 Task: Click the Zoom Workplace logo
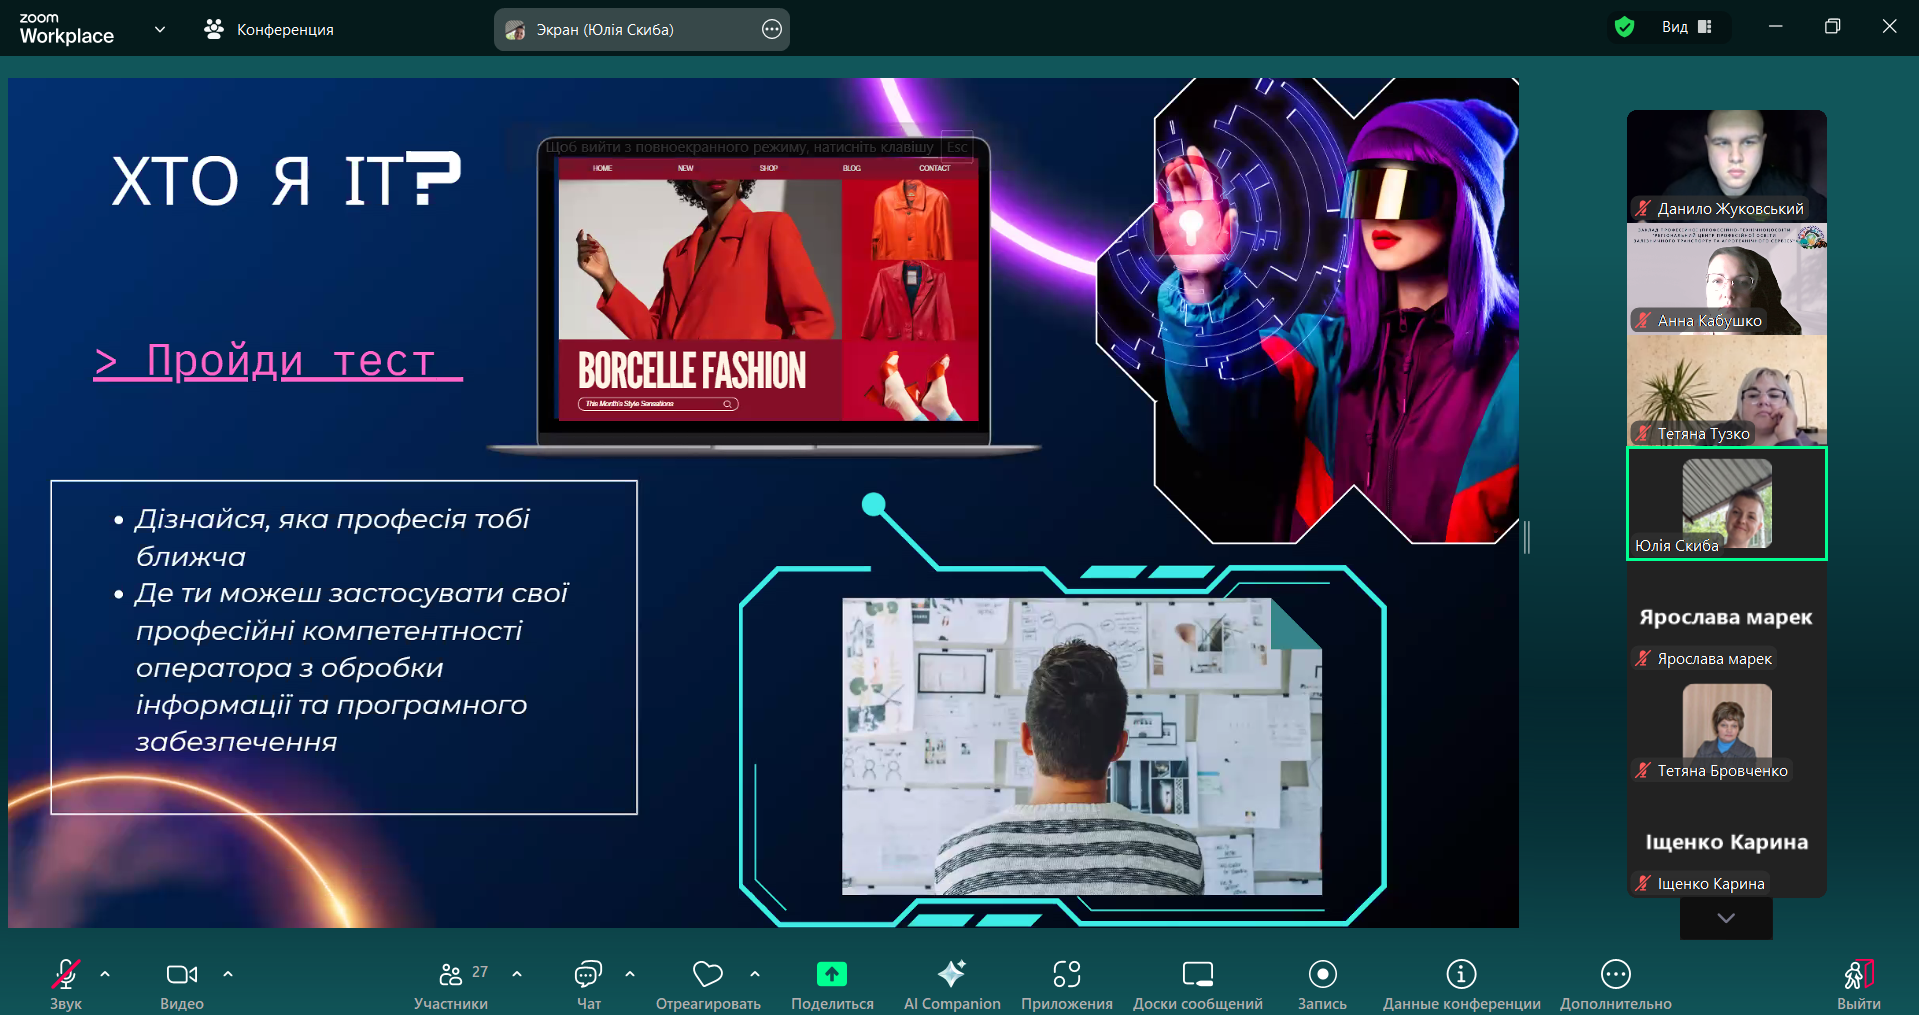[x=67, y=29]
